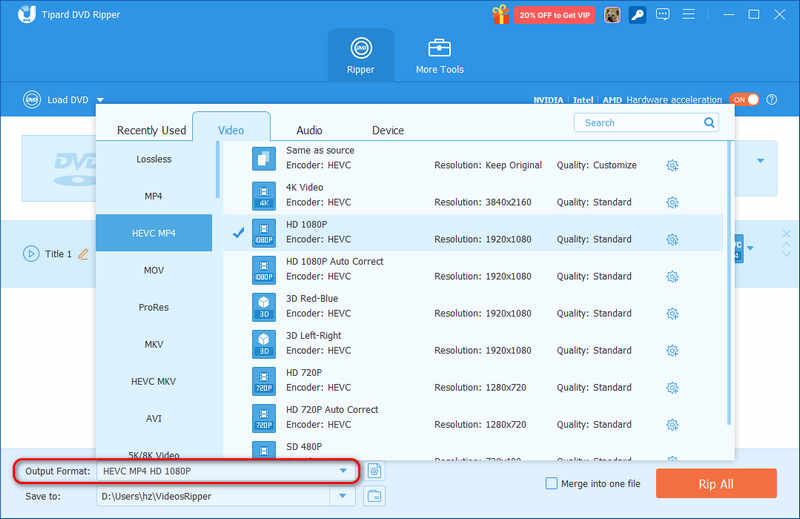The height and width of the screenshot is (519, 800).
Task: Click the gift box promotion icon
Action: 501,15
